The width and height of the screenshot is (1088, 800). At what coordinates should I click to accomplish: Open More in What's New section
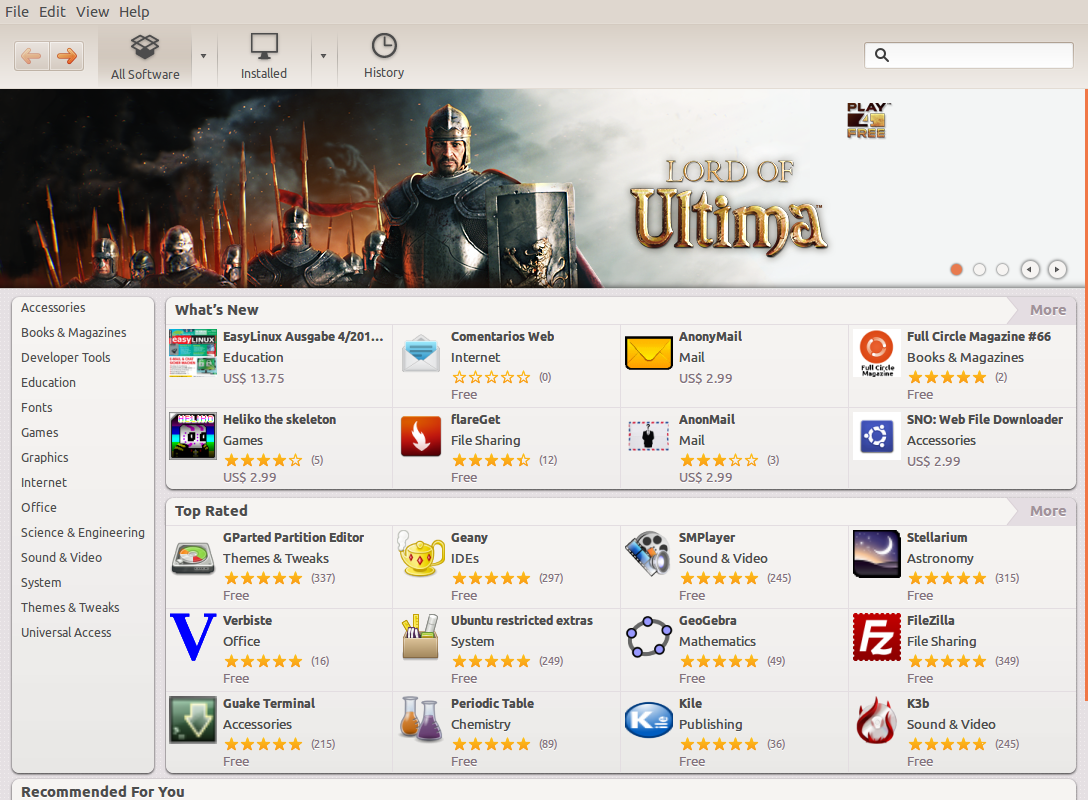pos(1047,310)
